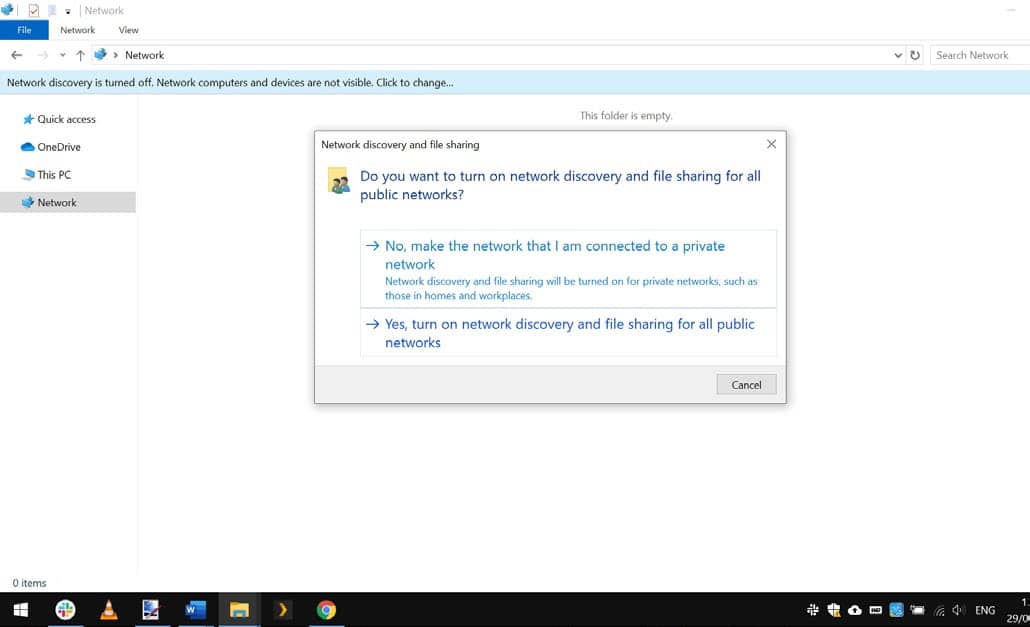Open Microsoft Word from taskbar
This screenshot has height=627, width=1030.
click(195, 610)
